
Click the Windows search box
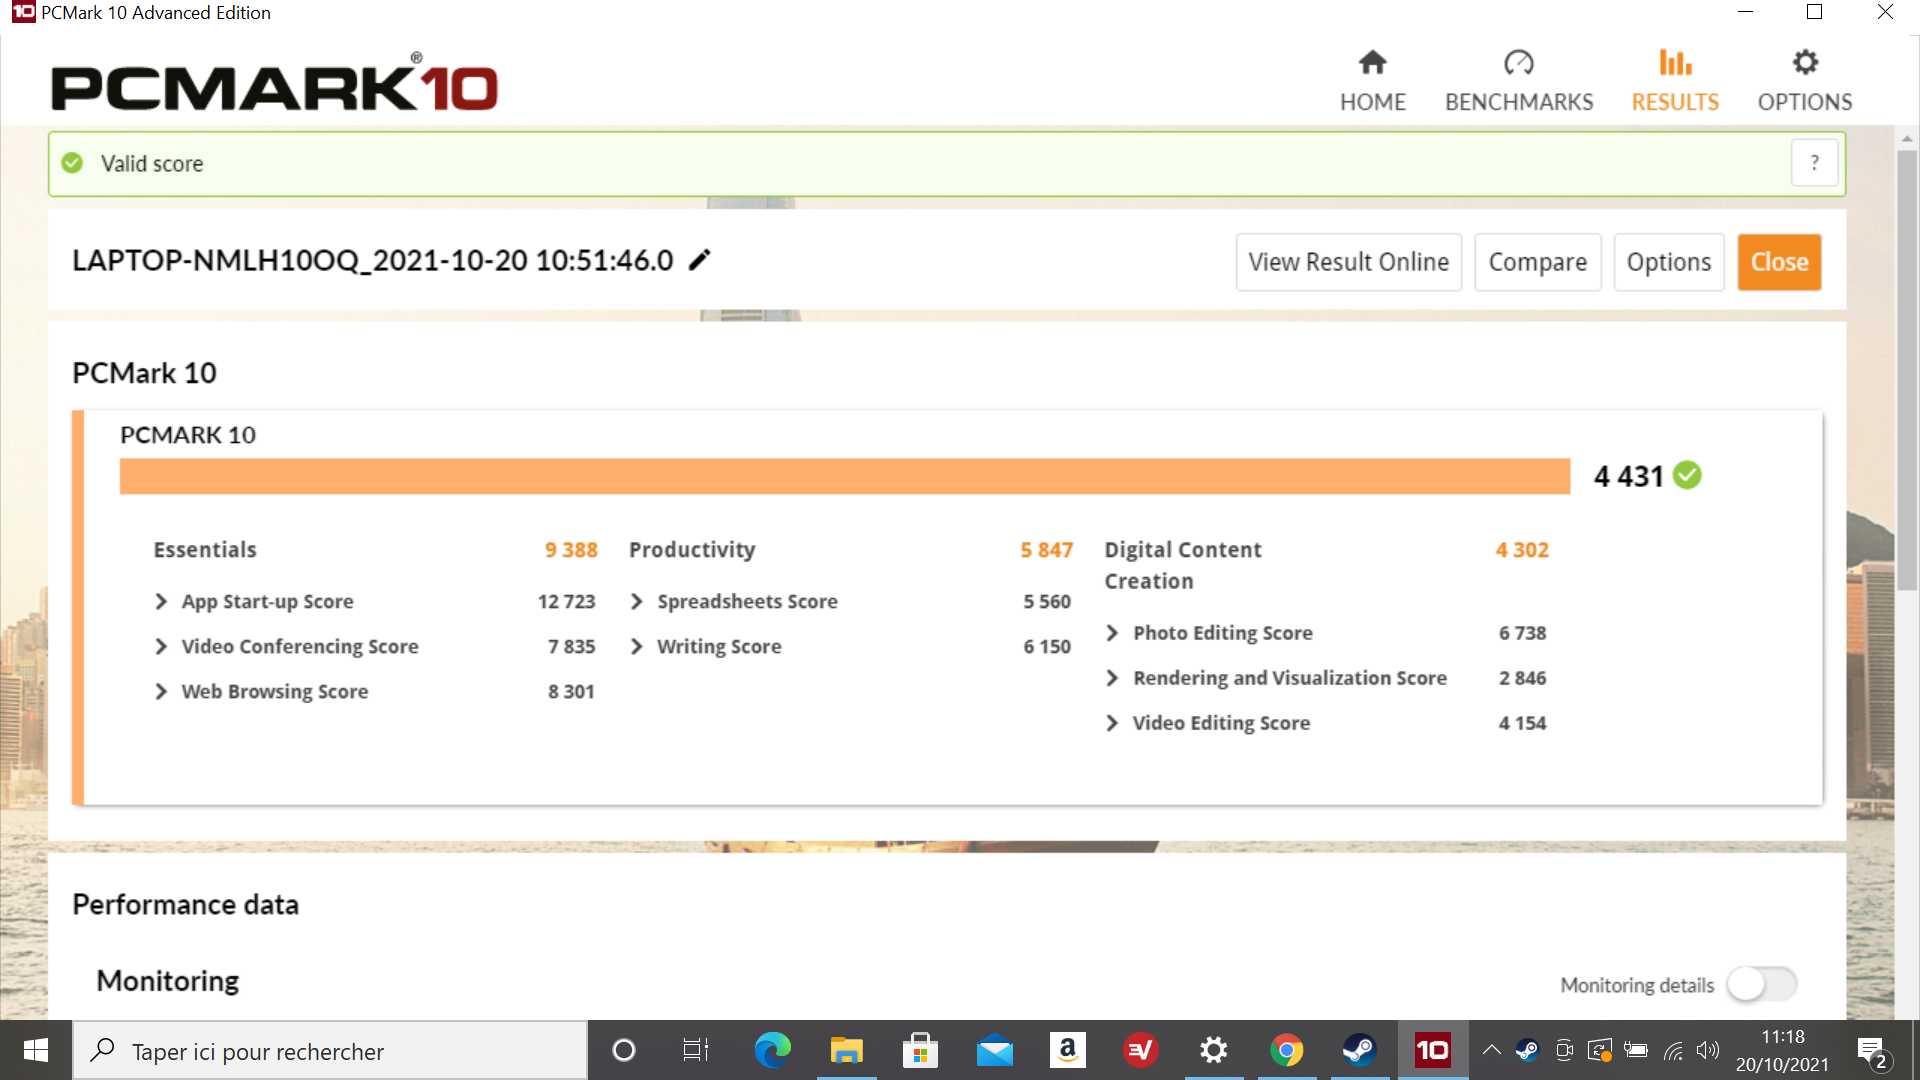point(330,1051)
